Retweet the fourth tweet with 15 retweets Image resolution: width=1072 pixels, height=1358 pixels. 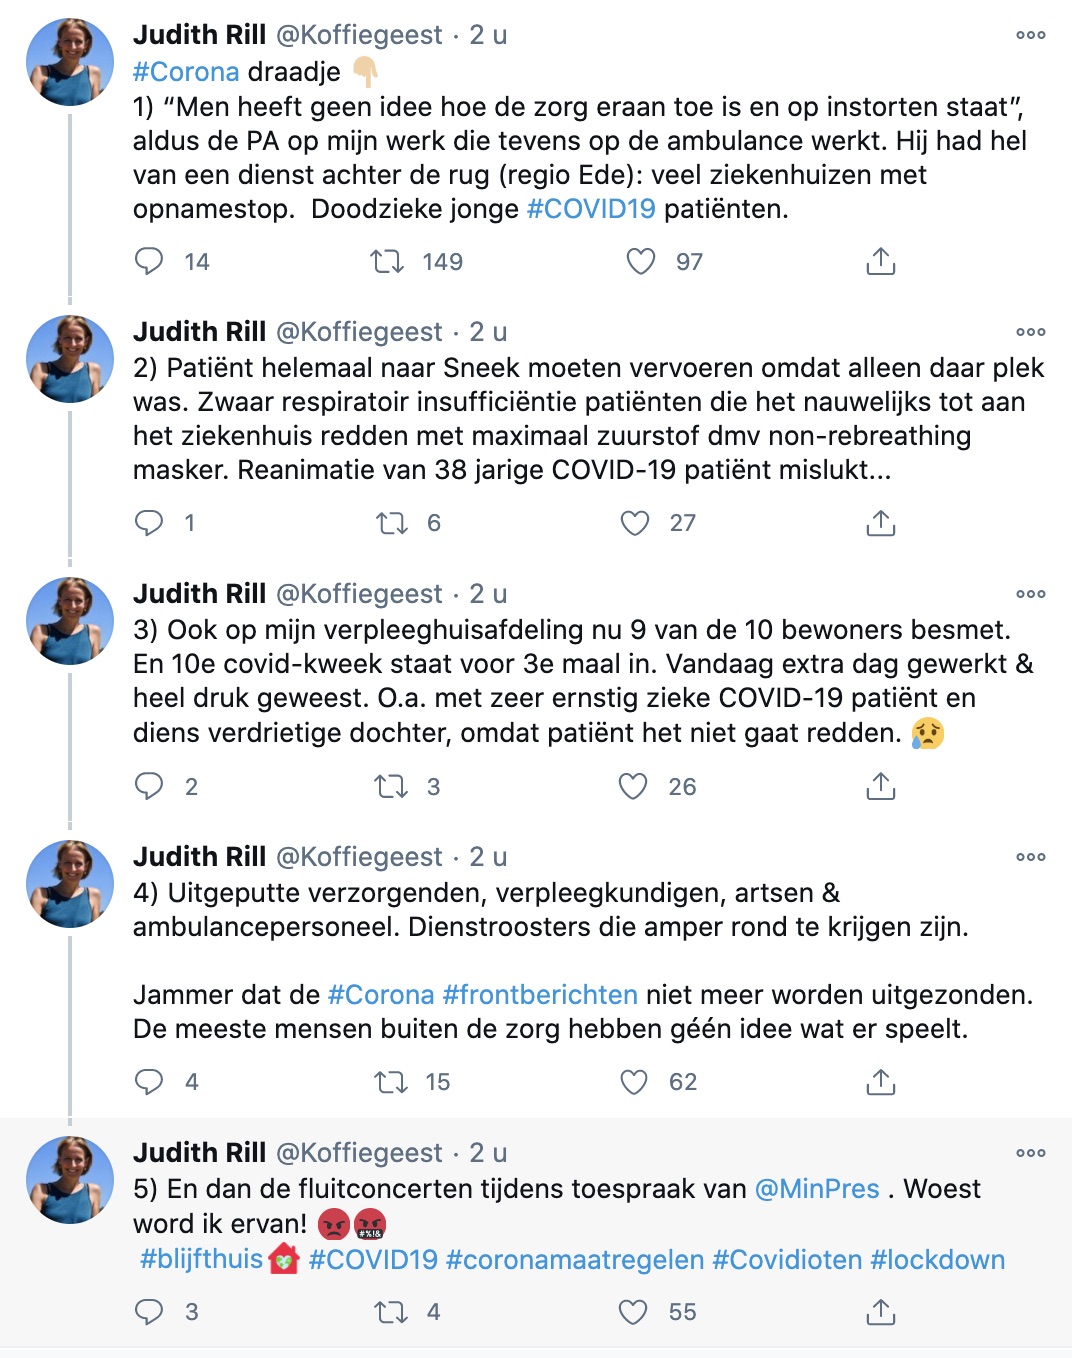tap(390, 1082)
